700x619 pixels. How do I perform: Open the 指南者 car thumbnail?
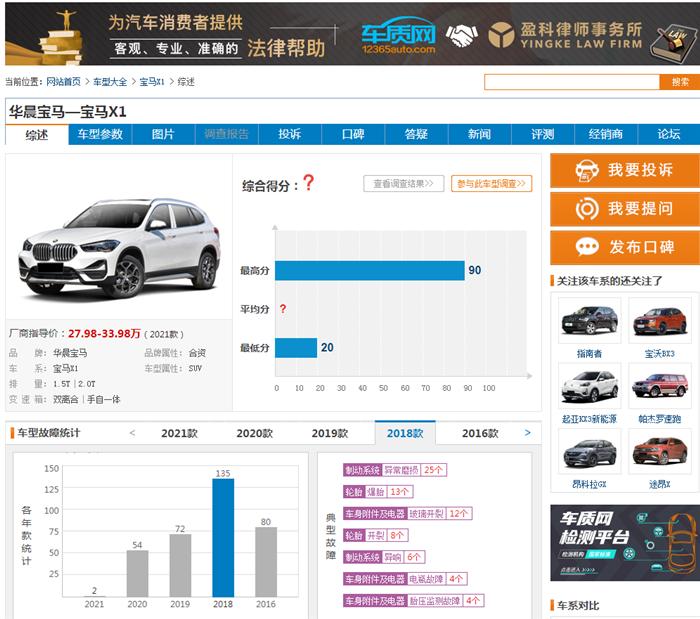[x=589, y=320]
